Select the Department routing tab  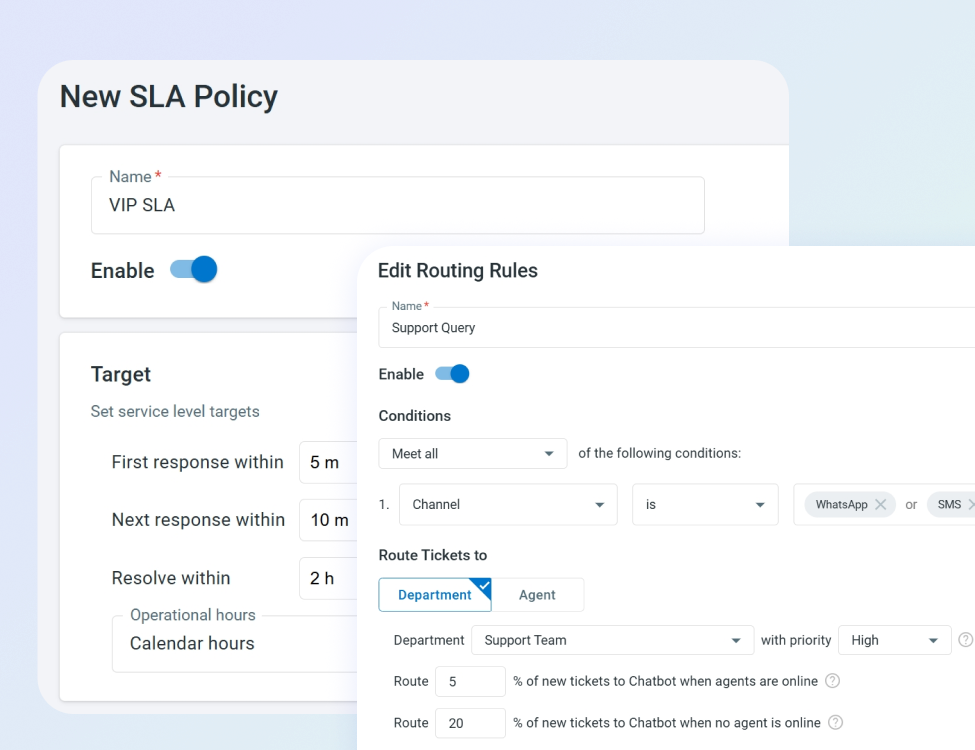434,595
